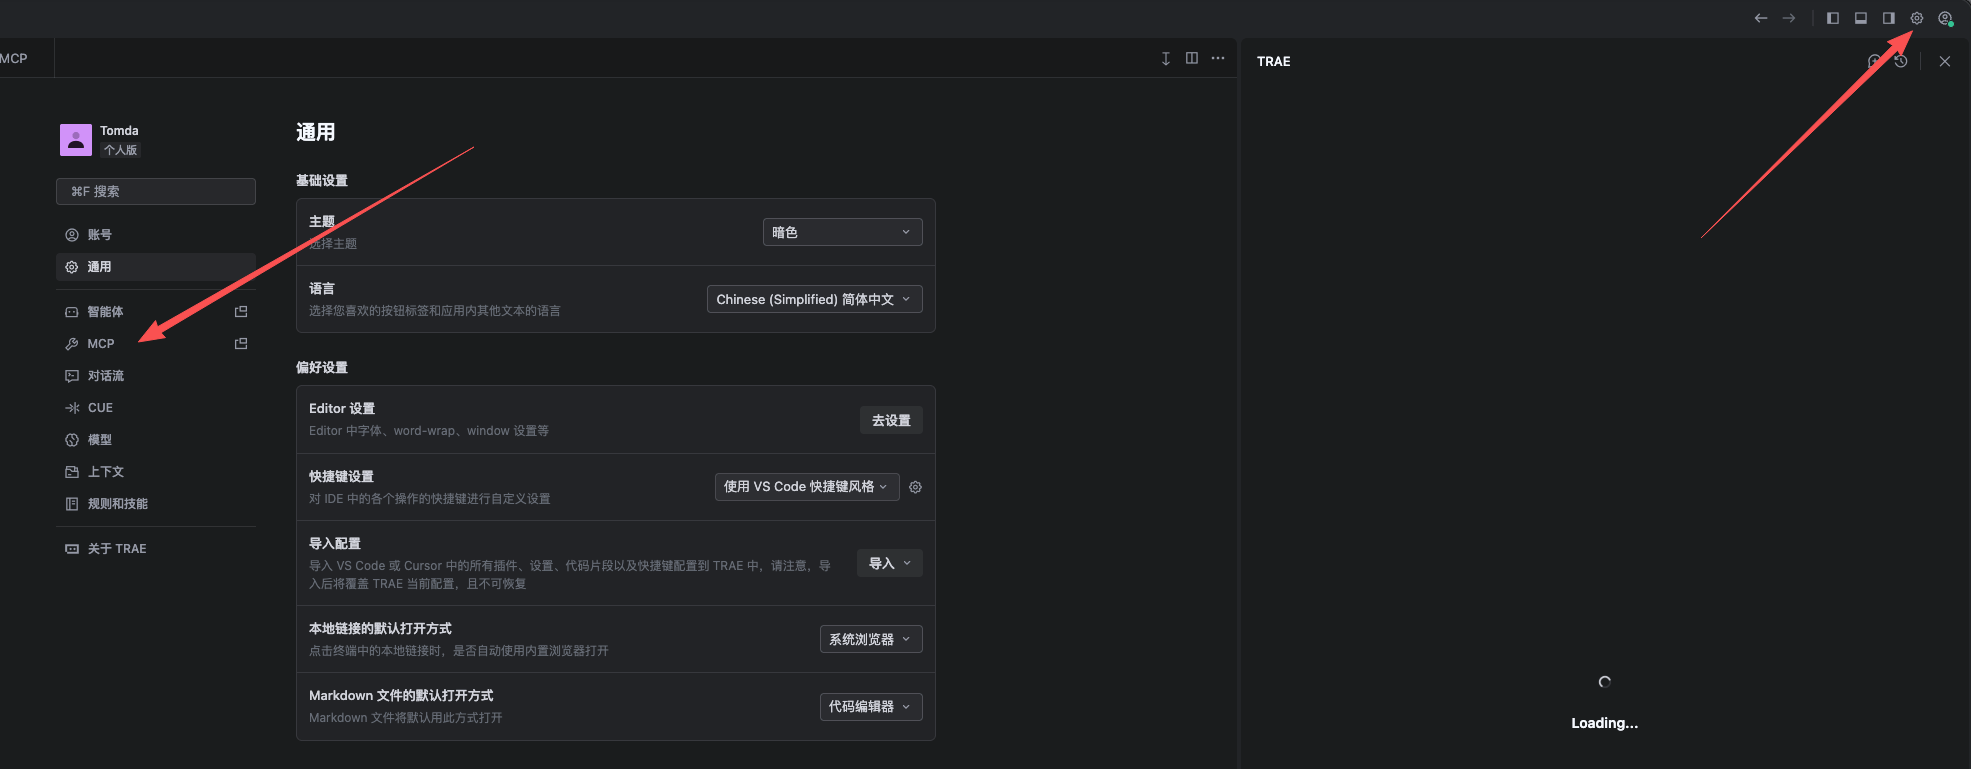Click the TRAE panel title
Screen dimensions: 1971x769
pyautogui.click(x=1274, y=62)
